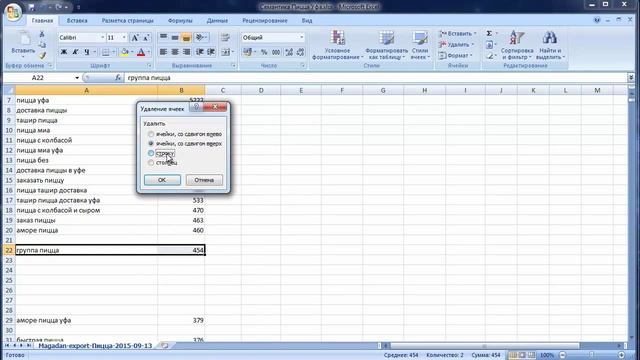The width and height of the screenshot is (640, 360).
Task: Switch to Page Break Preview in status bar
Action: click(x=531, y=355)
